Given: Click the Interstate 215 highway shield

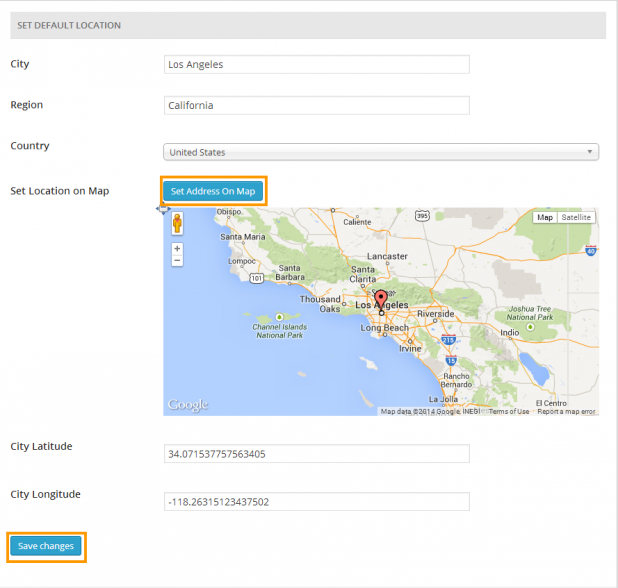Looking at the screenshot, I should point(449,339).
